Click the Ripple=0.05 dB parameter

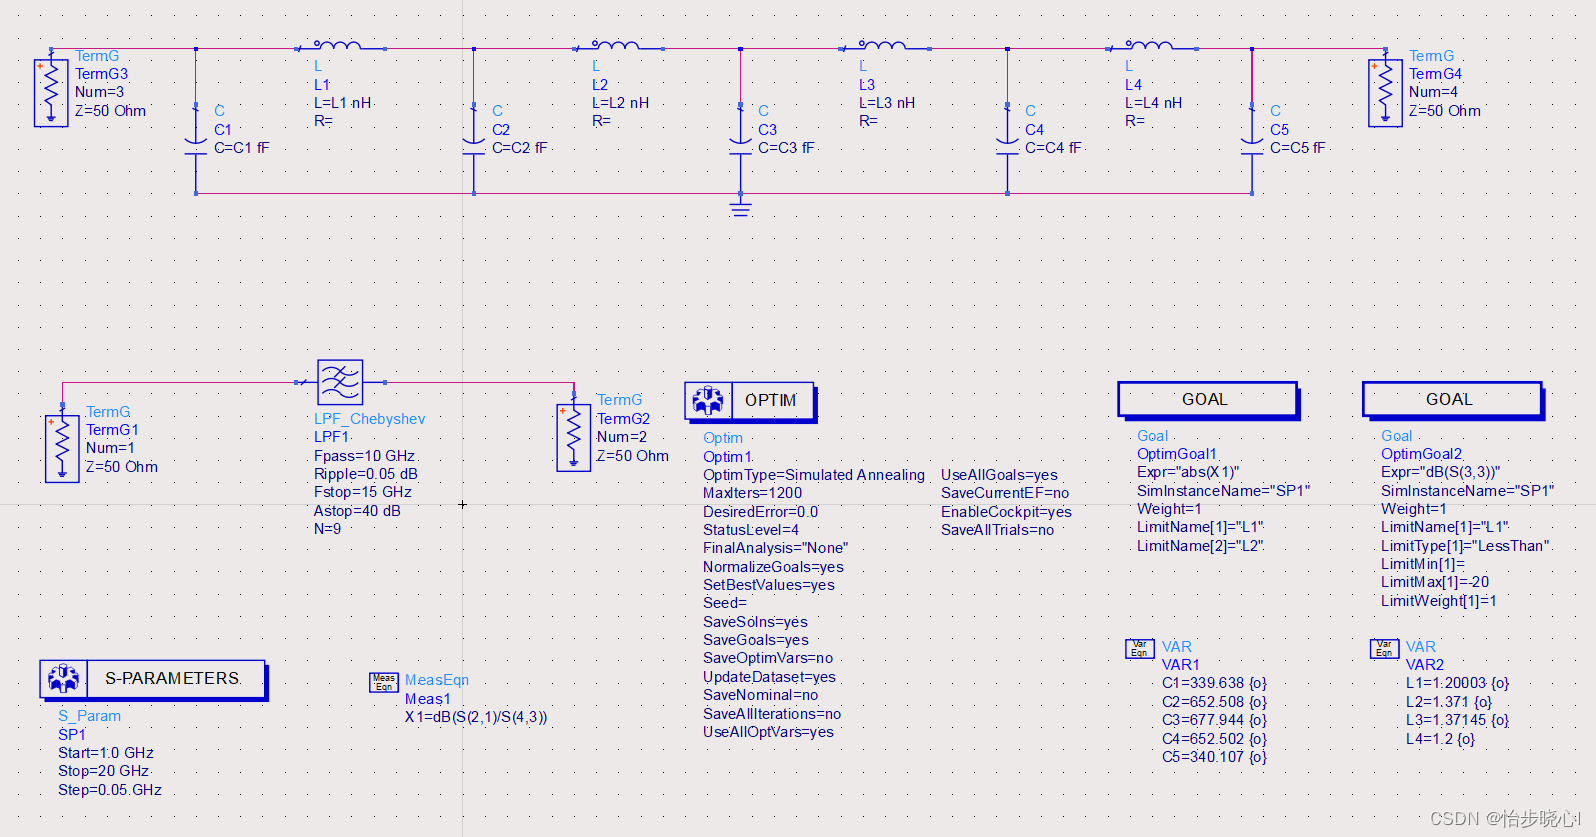[366, 474]
